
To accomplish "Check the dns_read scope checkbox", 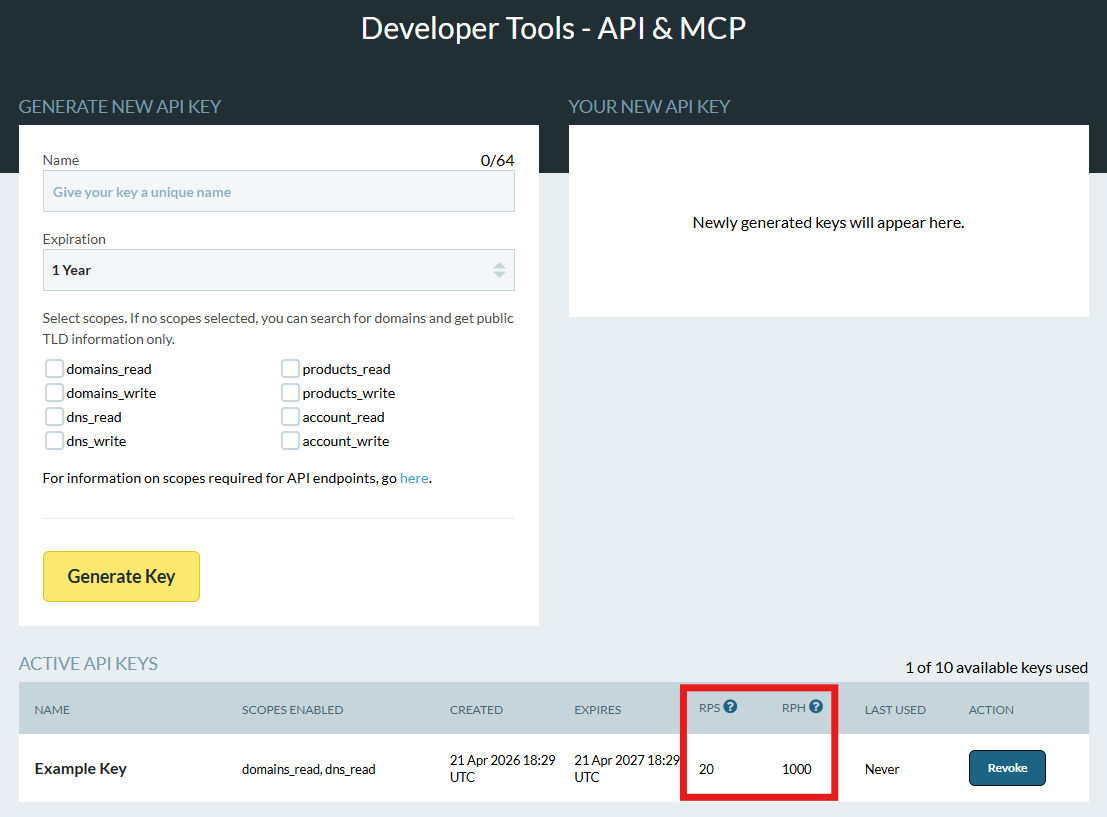I will 54,416.
